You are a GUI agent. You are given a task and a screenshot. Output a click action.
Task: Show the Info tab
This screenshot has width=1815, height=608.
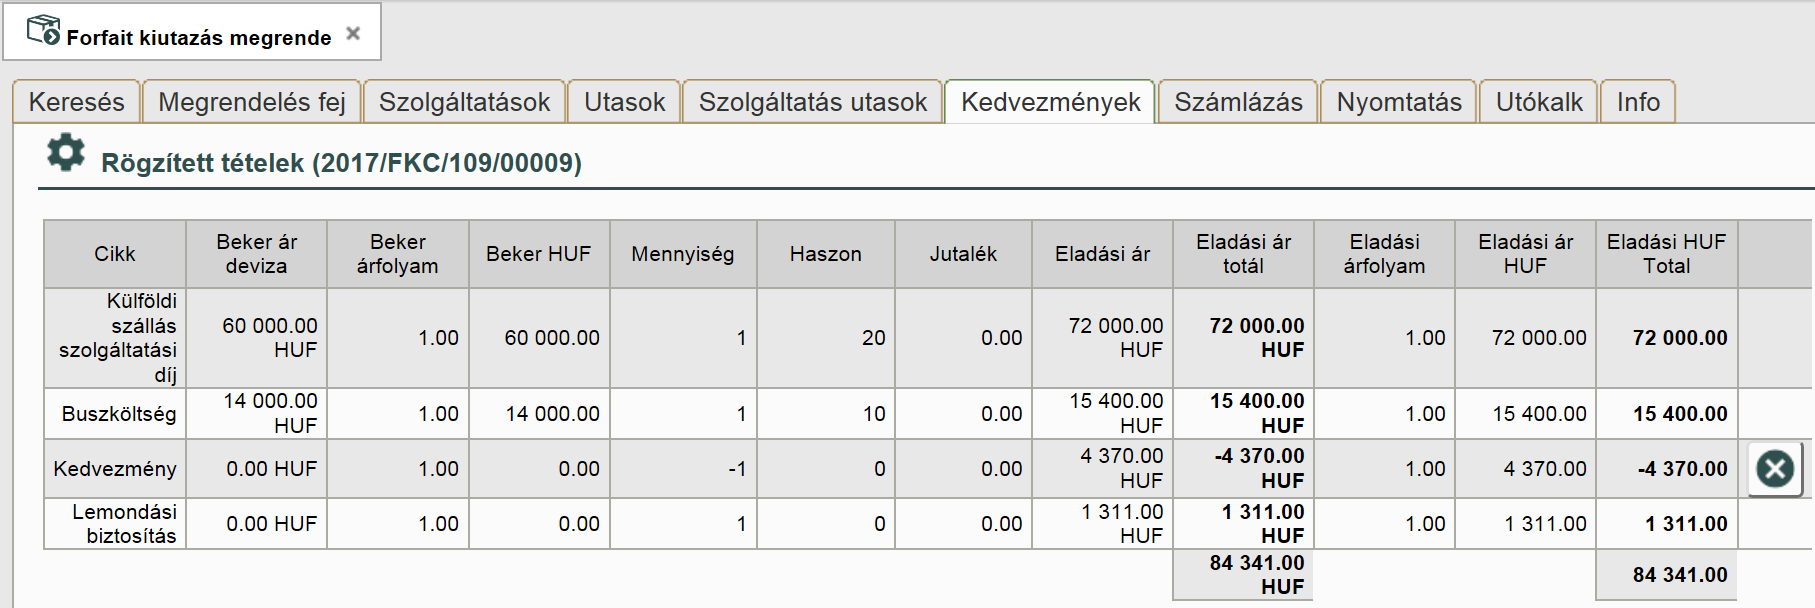pyautogui.click(x=1638, y=102)
